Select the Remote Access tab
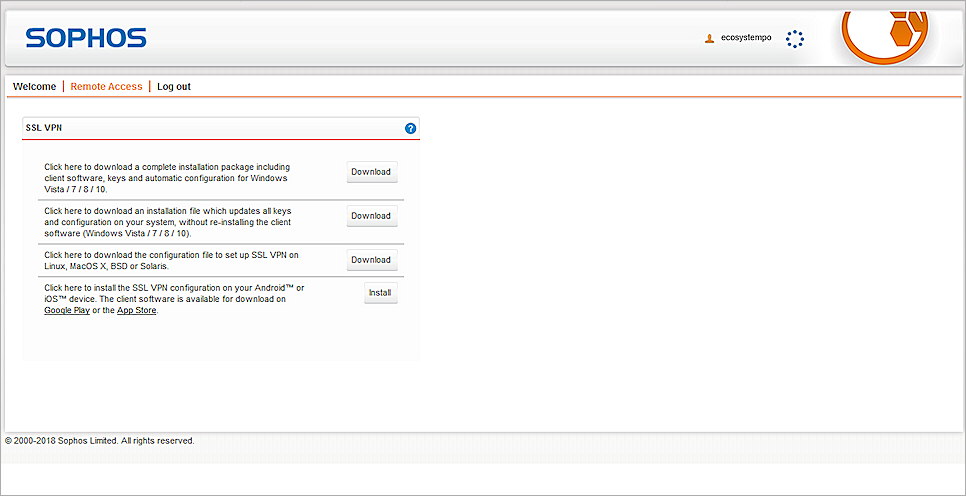The image size is (966, 496). (x=106, y=87)
